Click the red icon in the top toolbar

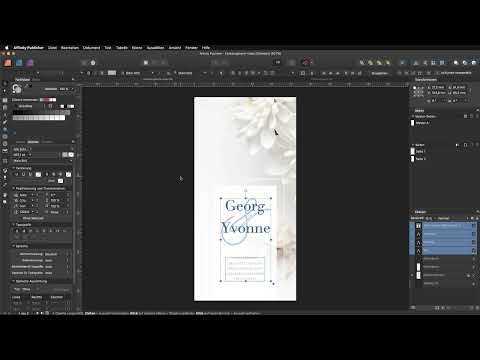tap(307, 62)
